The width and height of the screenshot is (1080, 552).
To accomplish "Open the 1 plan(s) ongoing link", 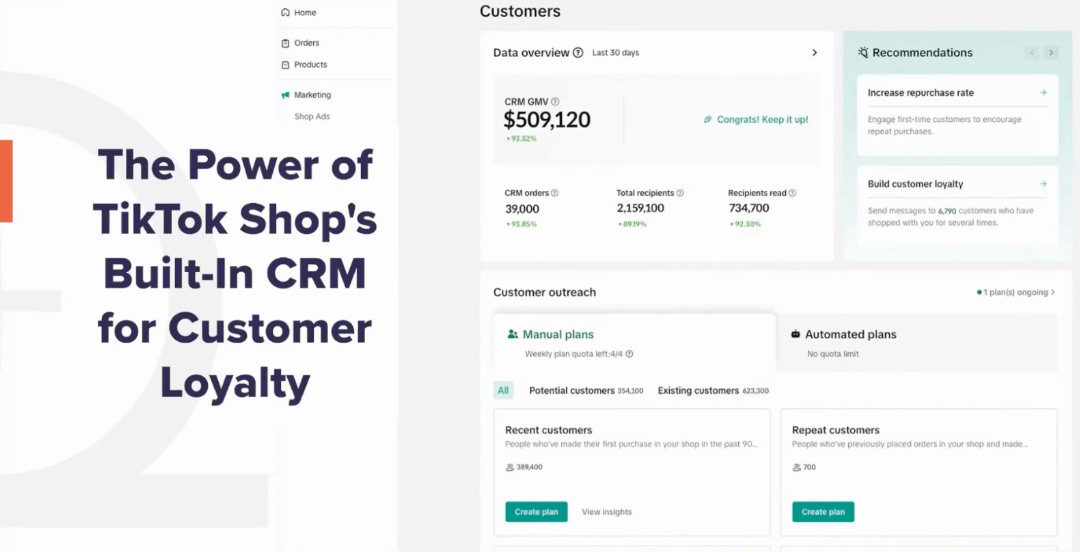I will pos(1016,292).
